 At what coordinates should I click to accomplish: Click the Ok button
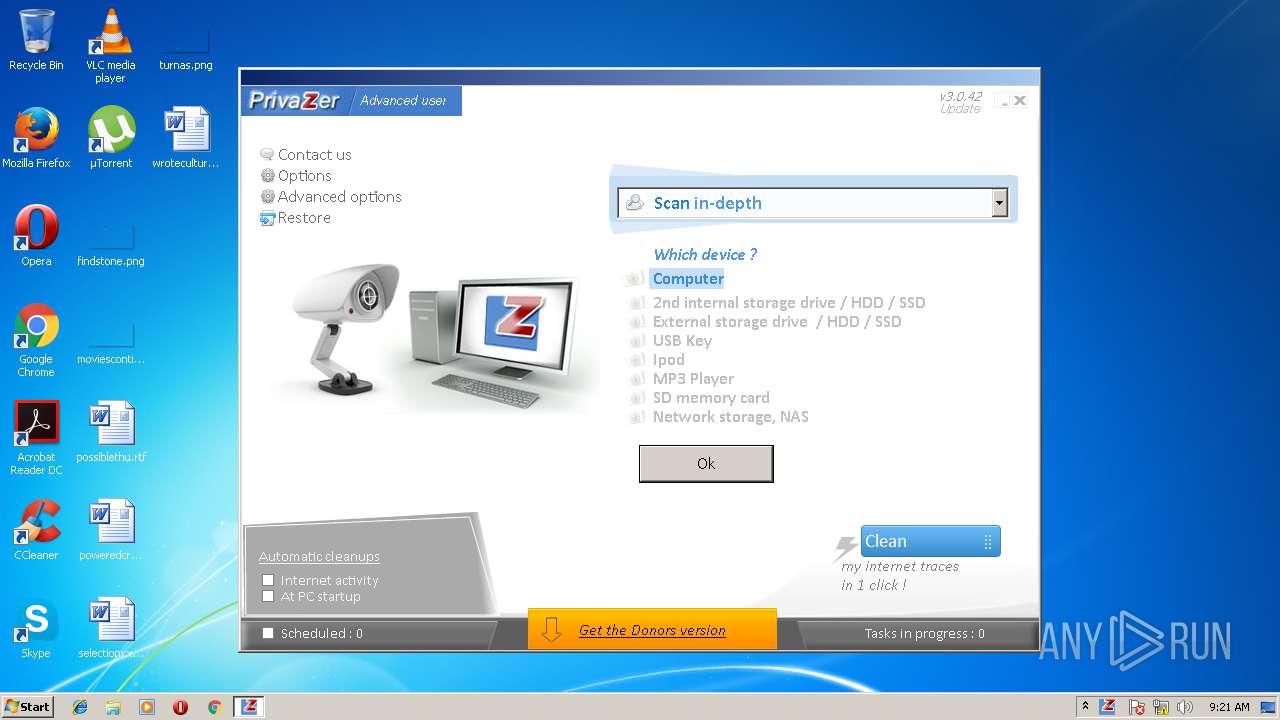(x=706, y=463)
